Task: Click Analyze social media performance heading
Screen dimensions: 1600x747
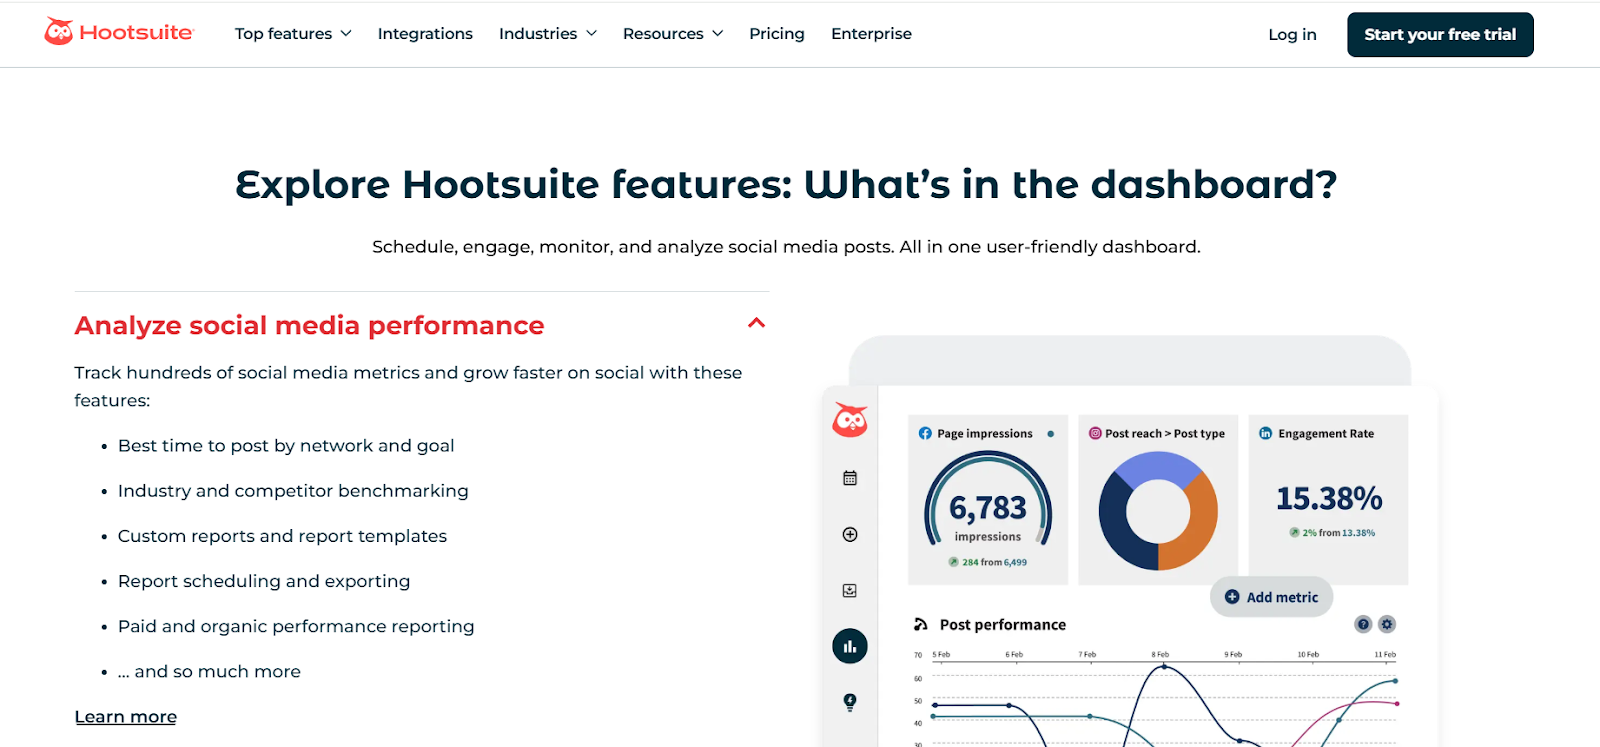Action: tap(309, 325)
